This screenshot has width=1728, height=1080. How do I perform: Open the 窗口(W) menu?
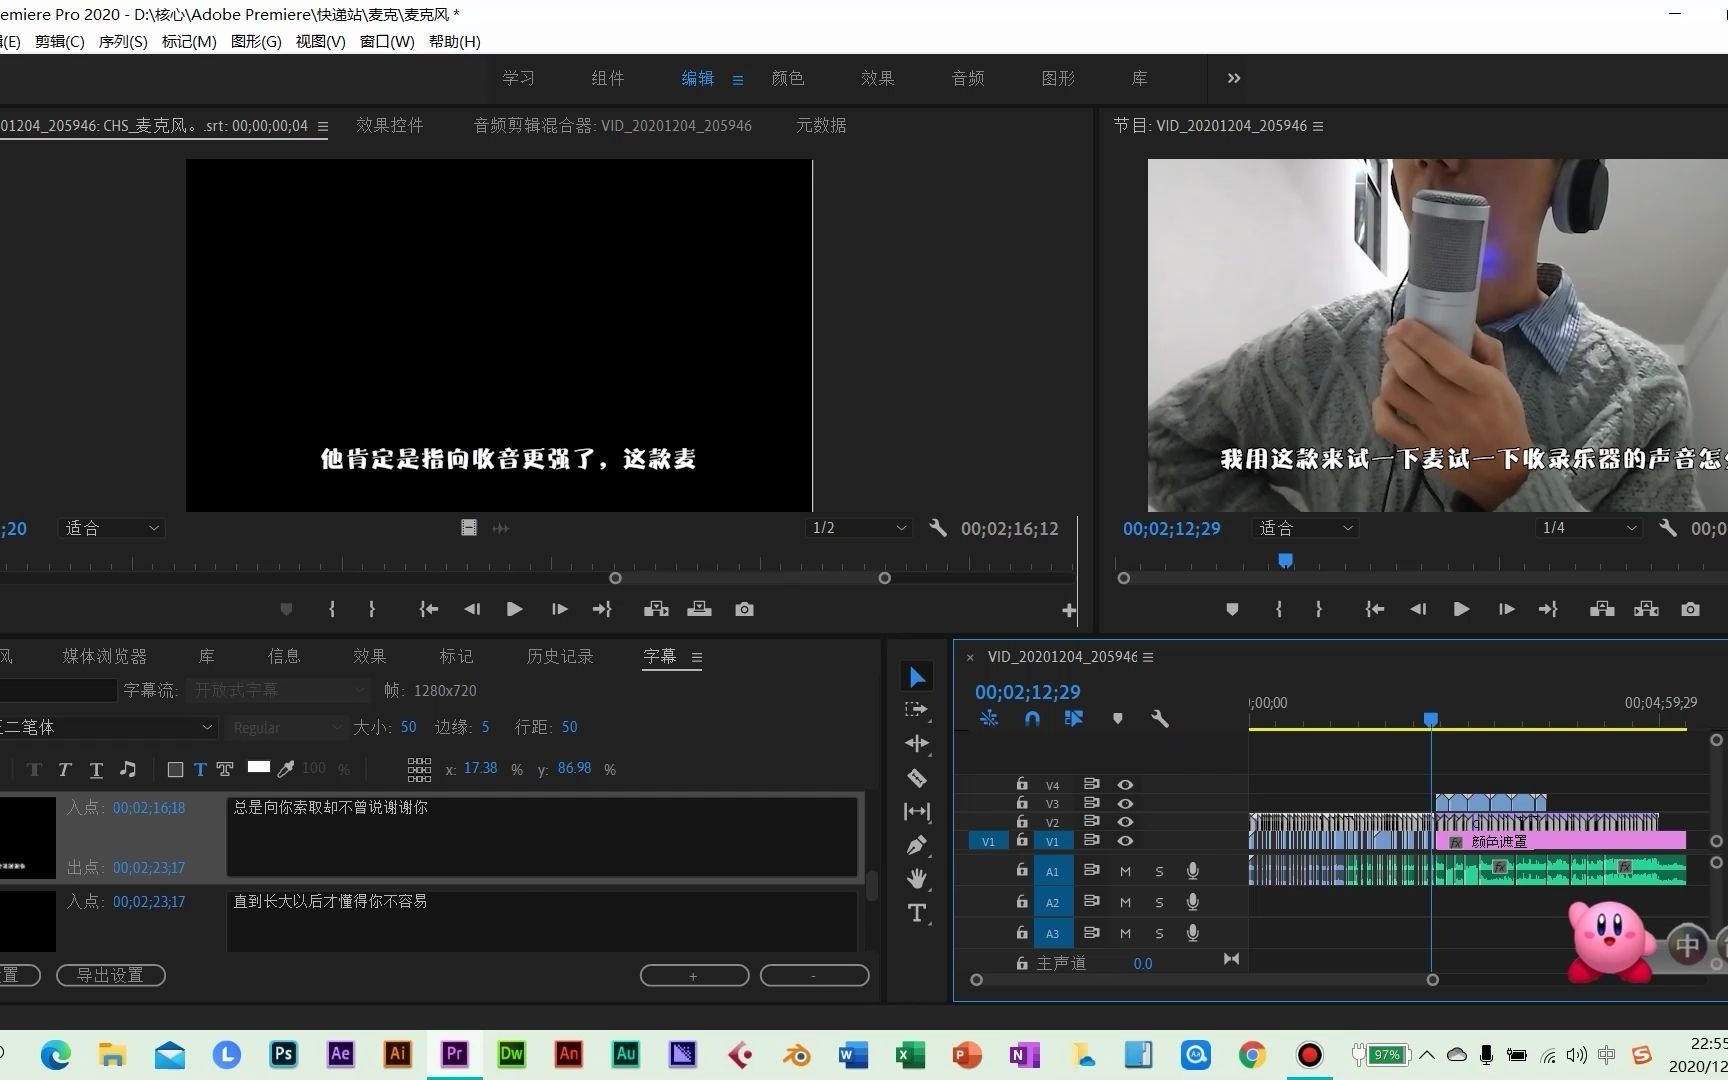point(386,41)
